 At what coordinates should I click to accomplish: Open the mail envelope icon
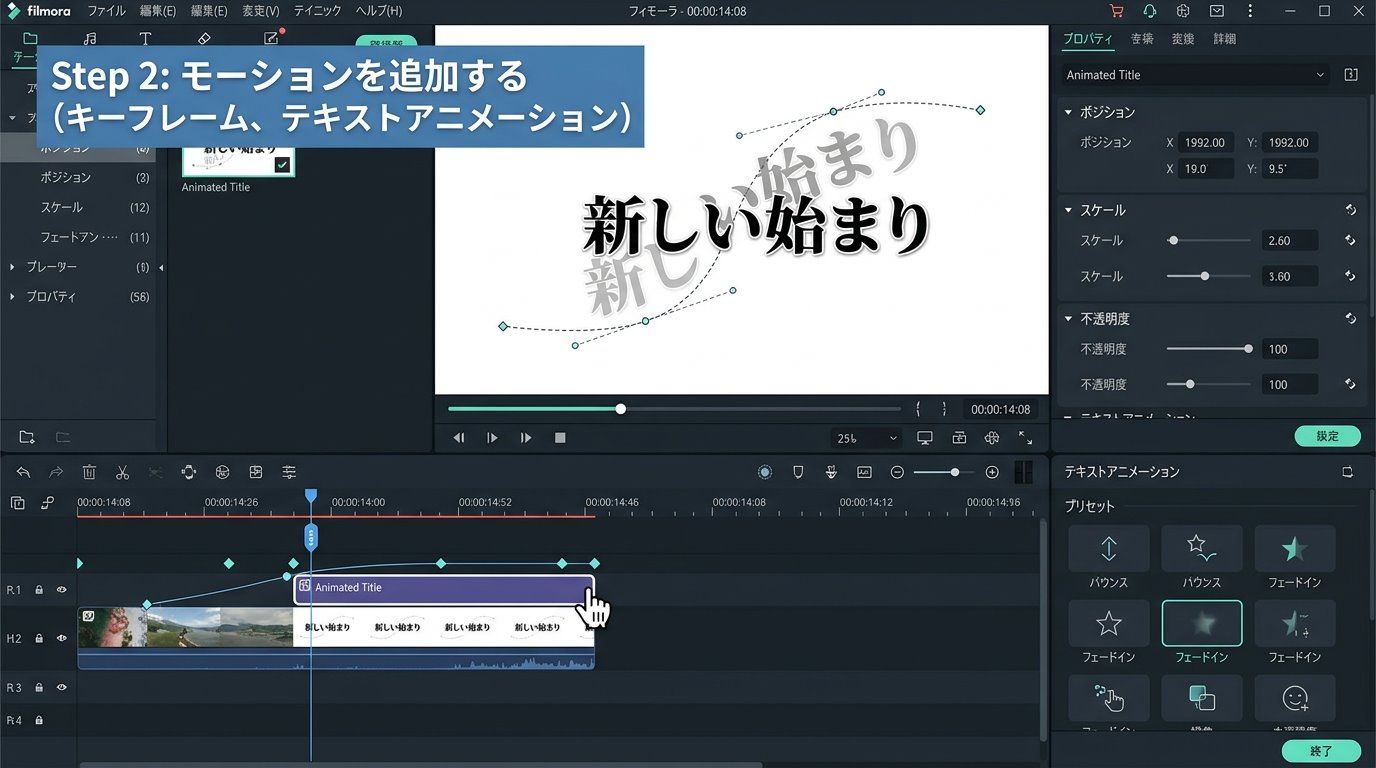click(x=1217, y=11)
